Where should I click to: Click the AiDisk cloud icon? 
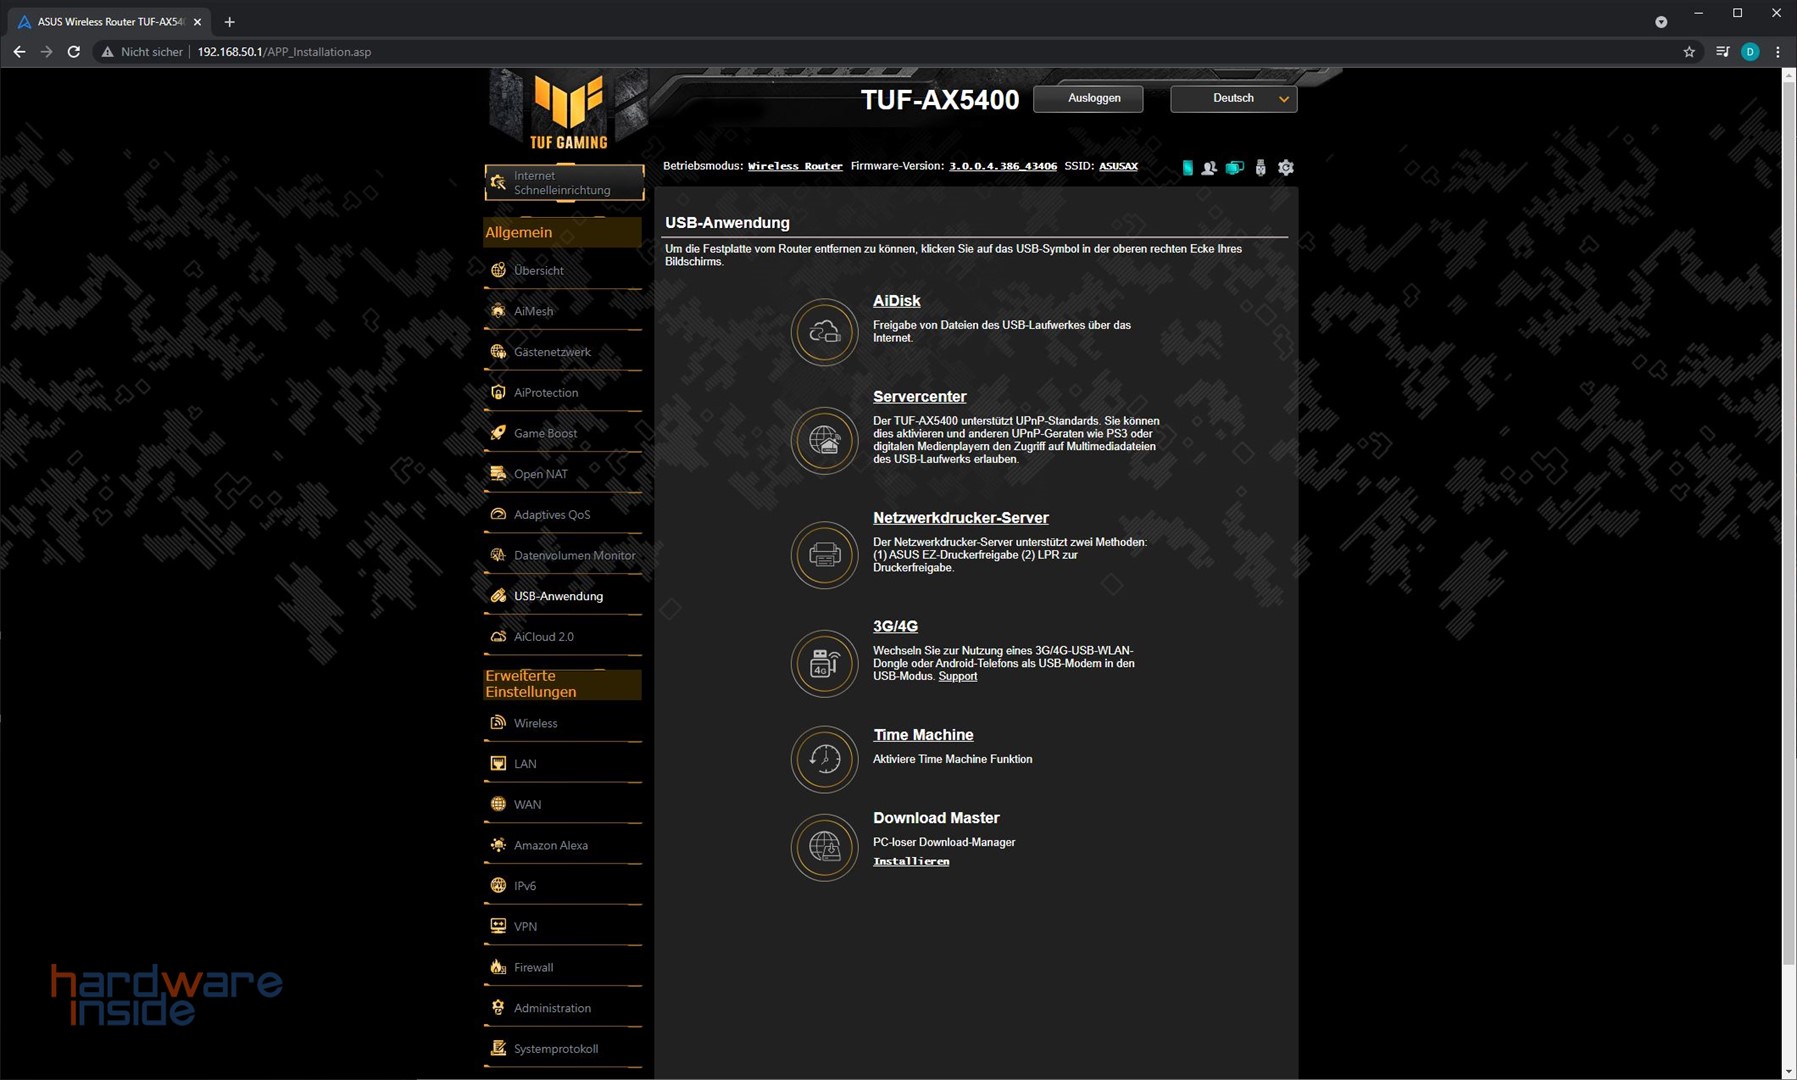click(824, 332)
